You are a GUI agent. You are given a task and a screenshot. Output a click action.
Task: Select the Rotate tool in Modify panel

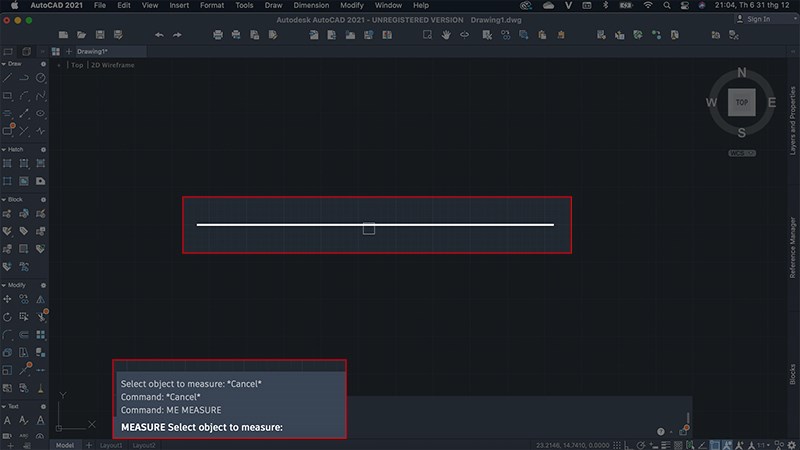(x=8, y=317)
